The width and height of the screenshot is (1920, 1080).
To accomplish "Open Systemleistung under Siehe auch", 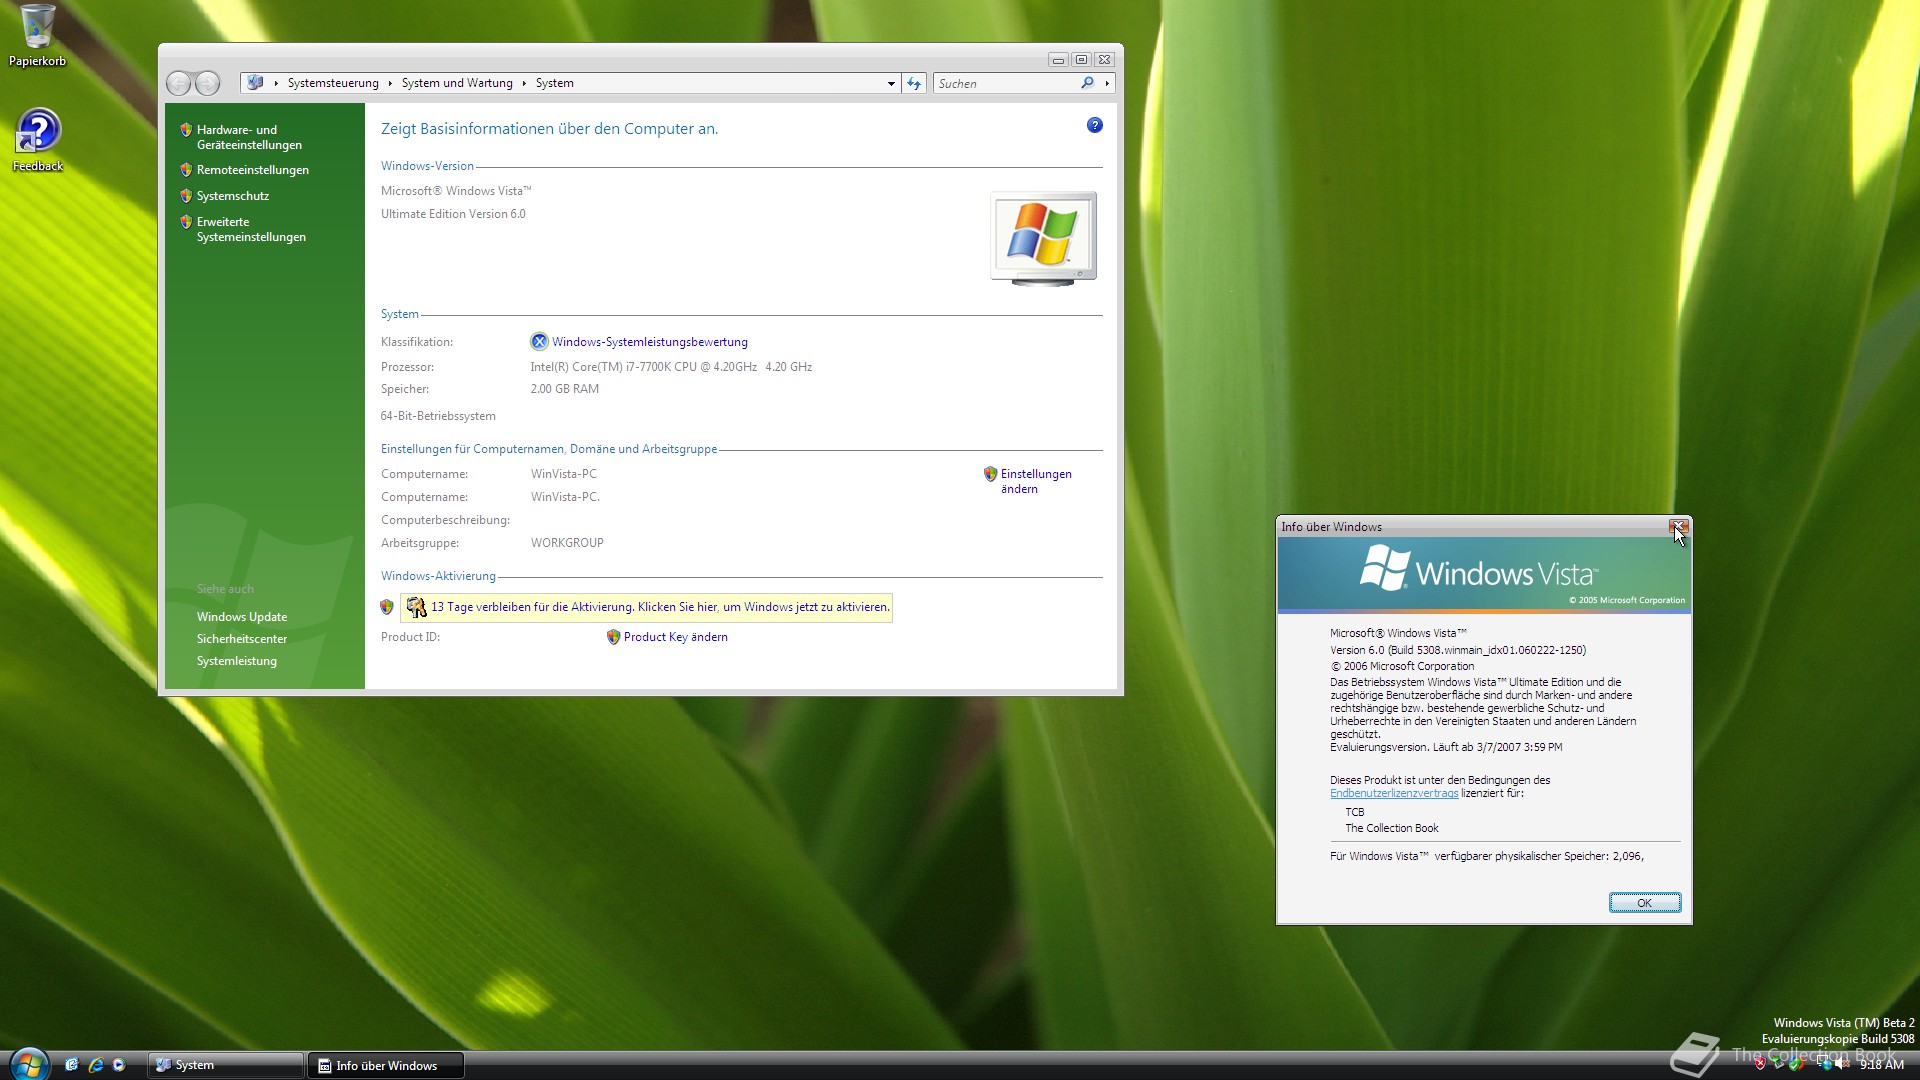I will pyautogui.click(x=237, y=661).
